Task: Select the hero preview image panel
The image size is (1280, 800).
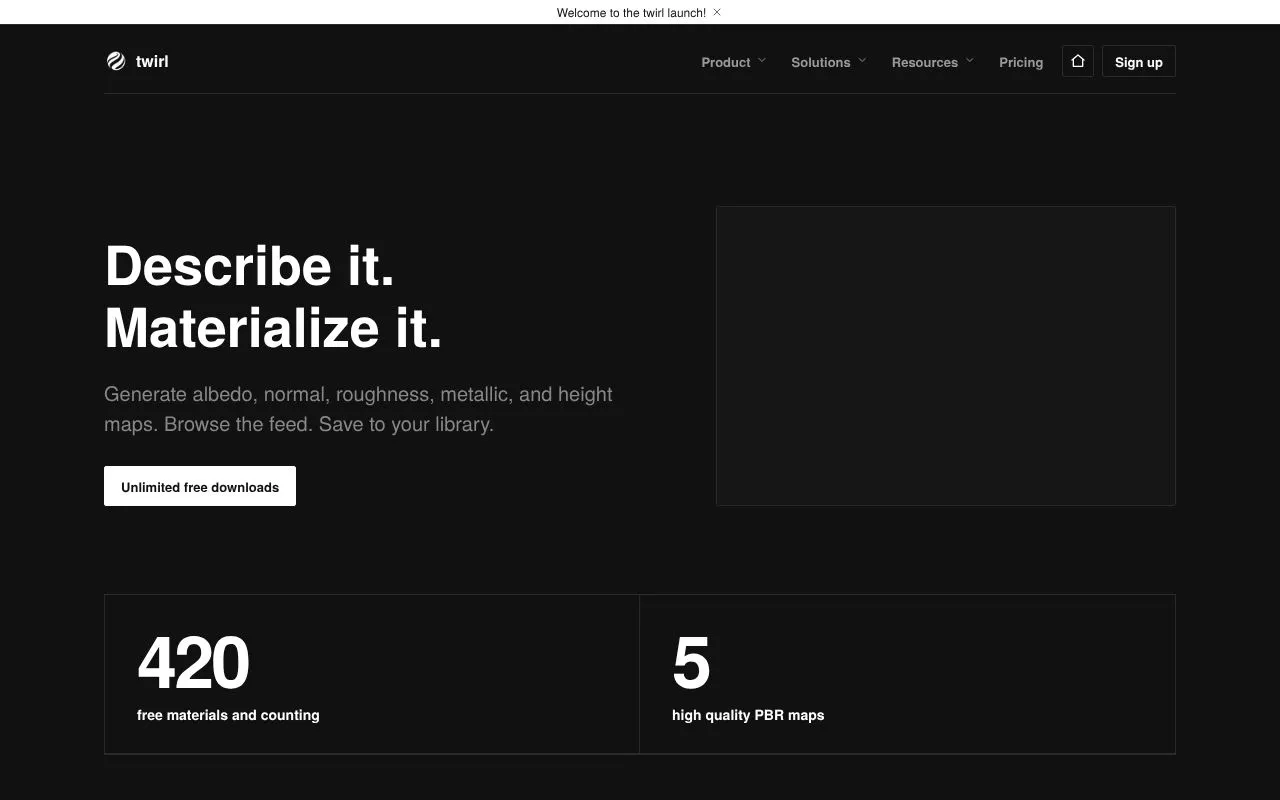Action: coord(946,356)
